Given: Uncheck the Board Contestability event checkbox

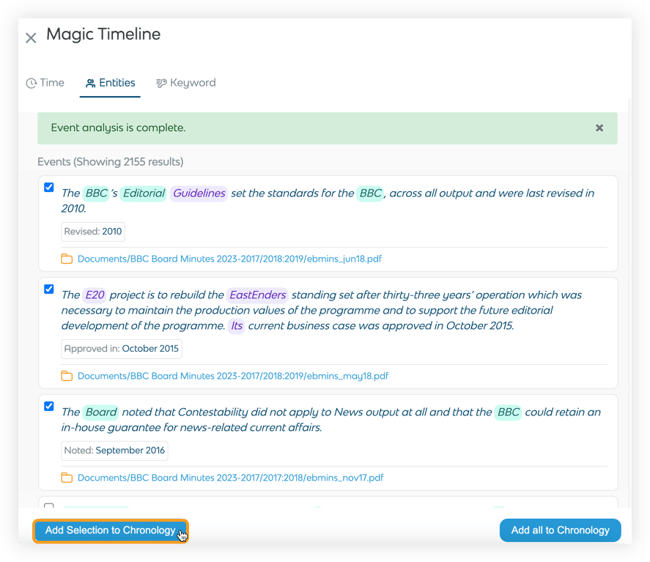Looking at the screenshot, I should [49, 406].
